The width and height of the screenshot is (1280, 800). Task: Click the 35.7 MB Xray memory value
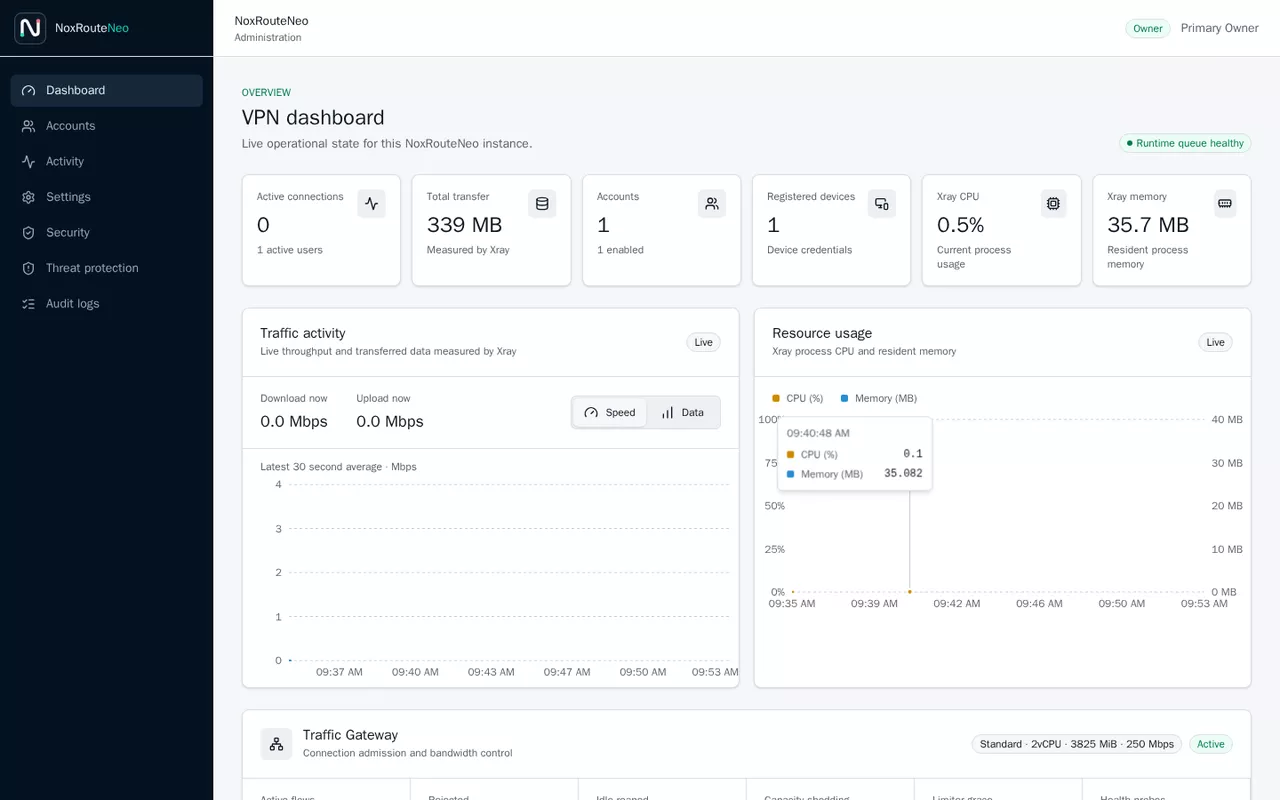(x=1148, y=225)
